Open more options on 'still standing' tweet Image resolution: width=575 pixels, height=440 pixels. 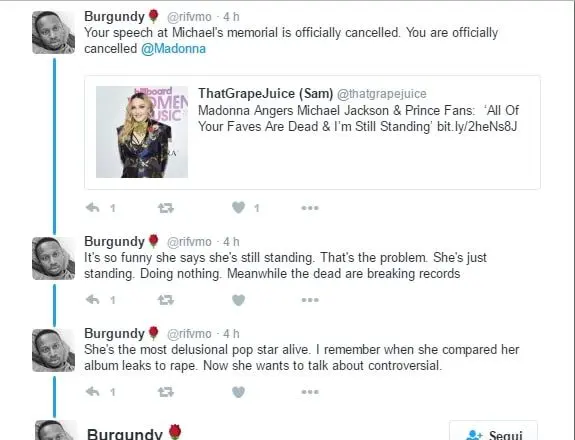click(310, 300)
